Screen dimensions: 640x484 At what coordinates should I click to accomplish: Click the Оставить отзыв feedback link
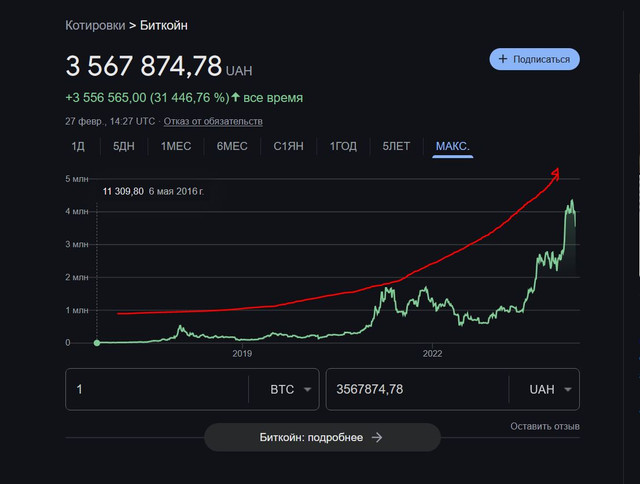[545, 426]
